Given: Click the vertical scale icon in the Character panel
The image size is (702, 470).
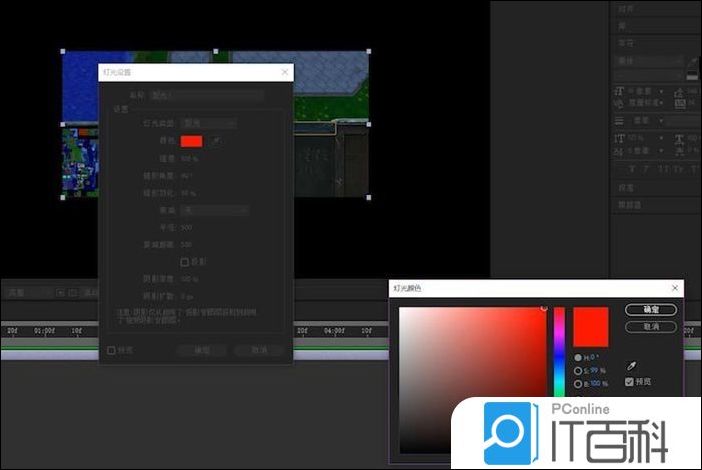Looking at the screenshot, I should 620,138.
